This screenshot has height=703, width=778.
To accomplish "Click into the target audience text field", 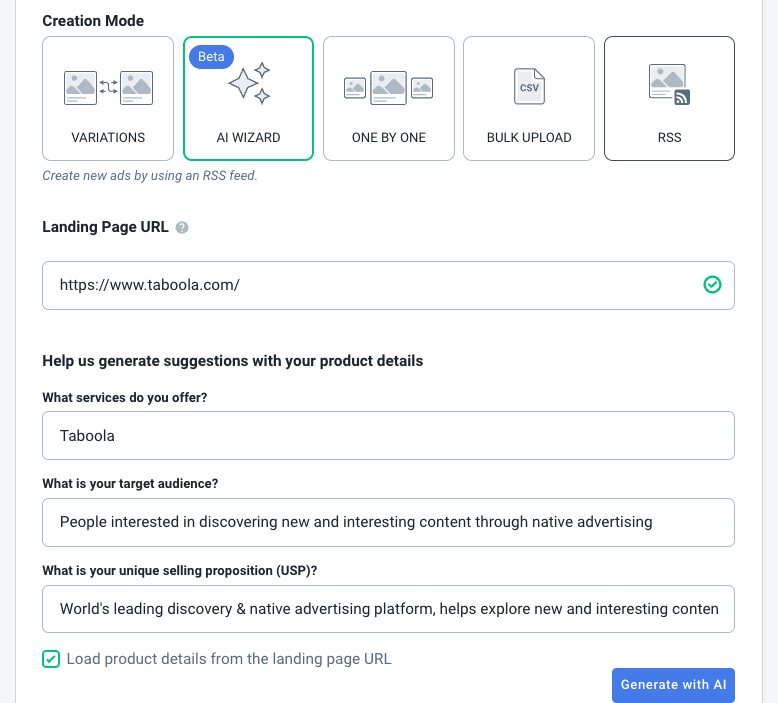I will 388,522.
